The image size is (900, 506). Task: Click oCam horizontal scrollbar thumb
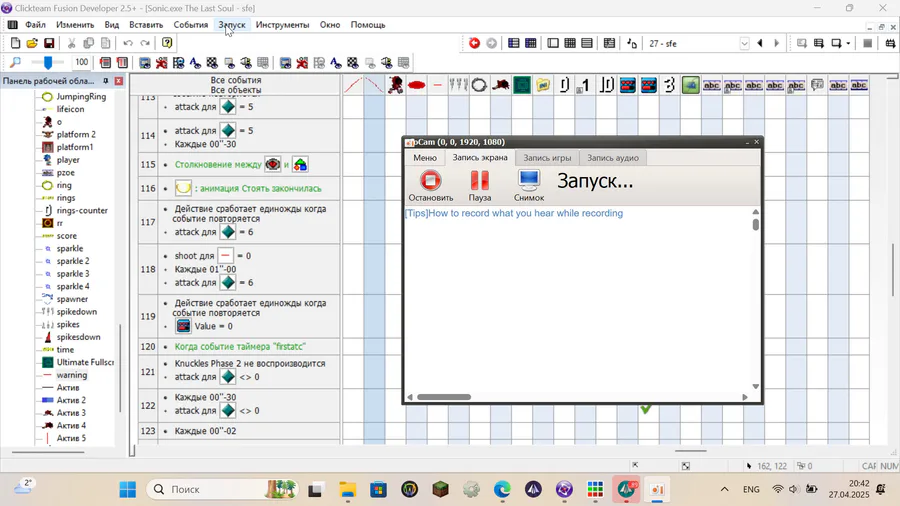[444, 397]
